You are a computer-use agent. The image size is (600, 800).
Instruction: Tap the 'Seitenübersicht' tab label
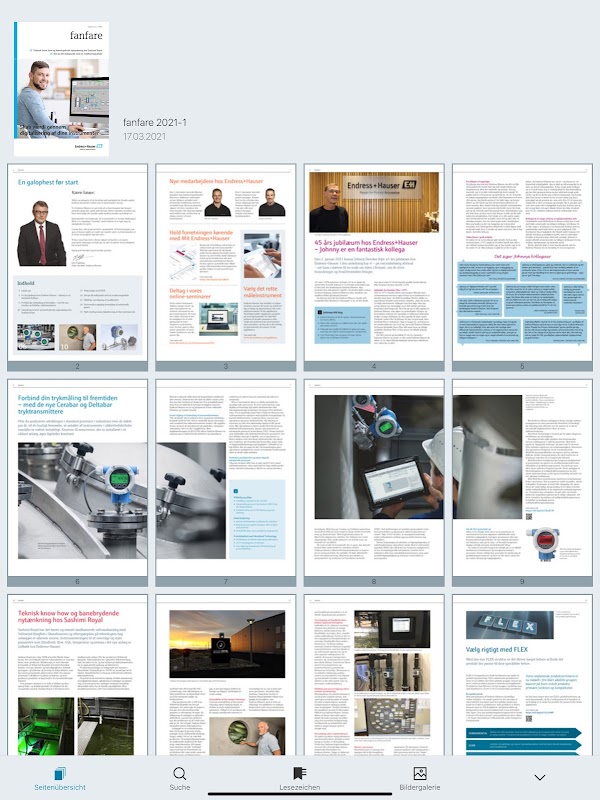coord(60,787)
